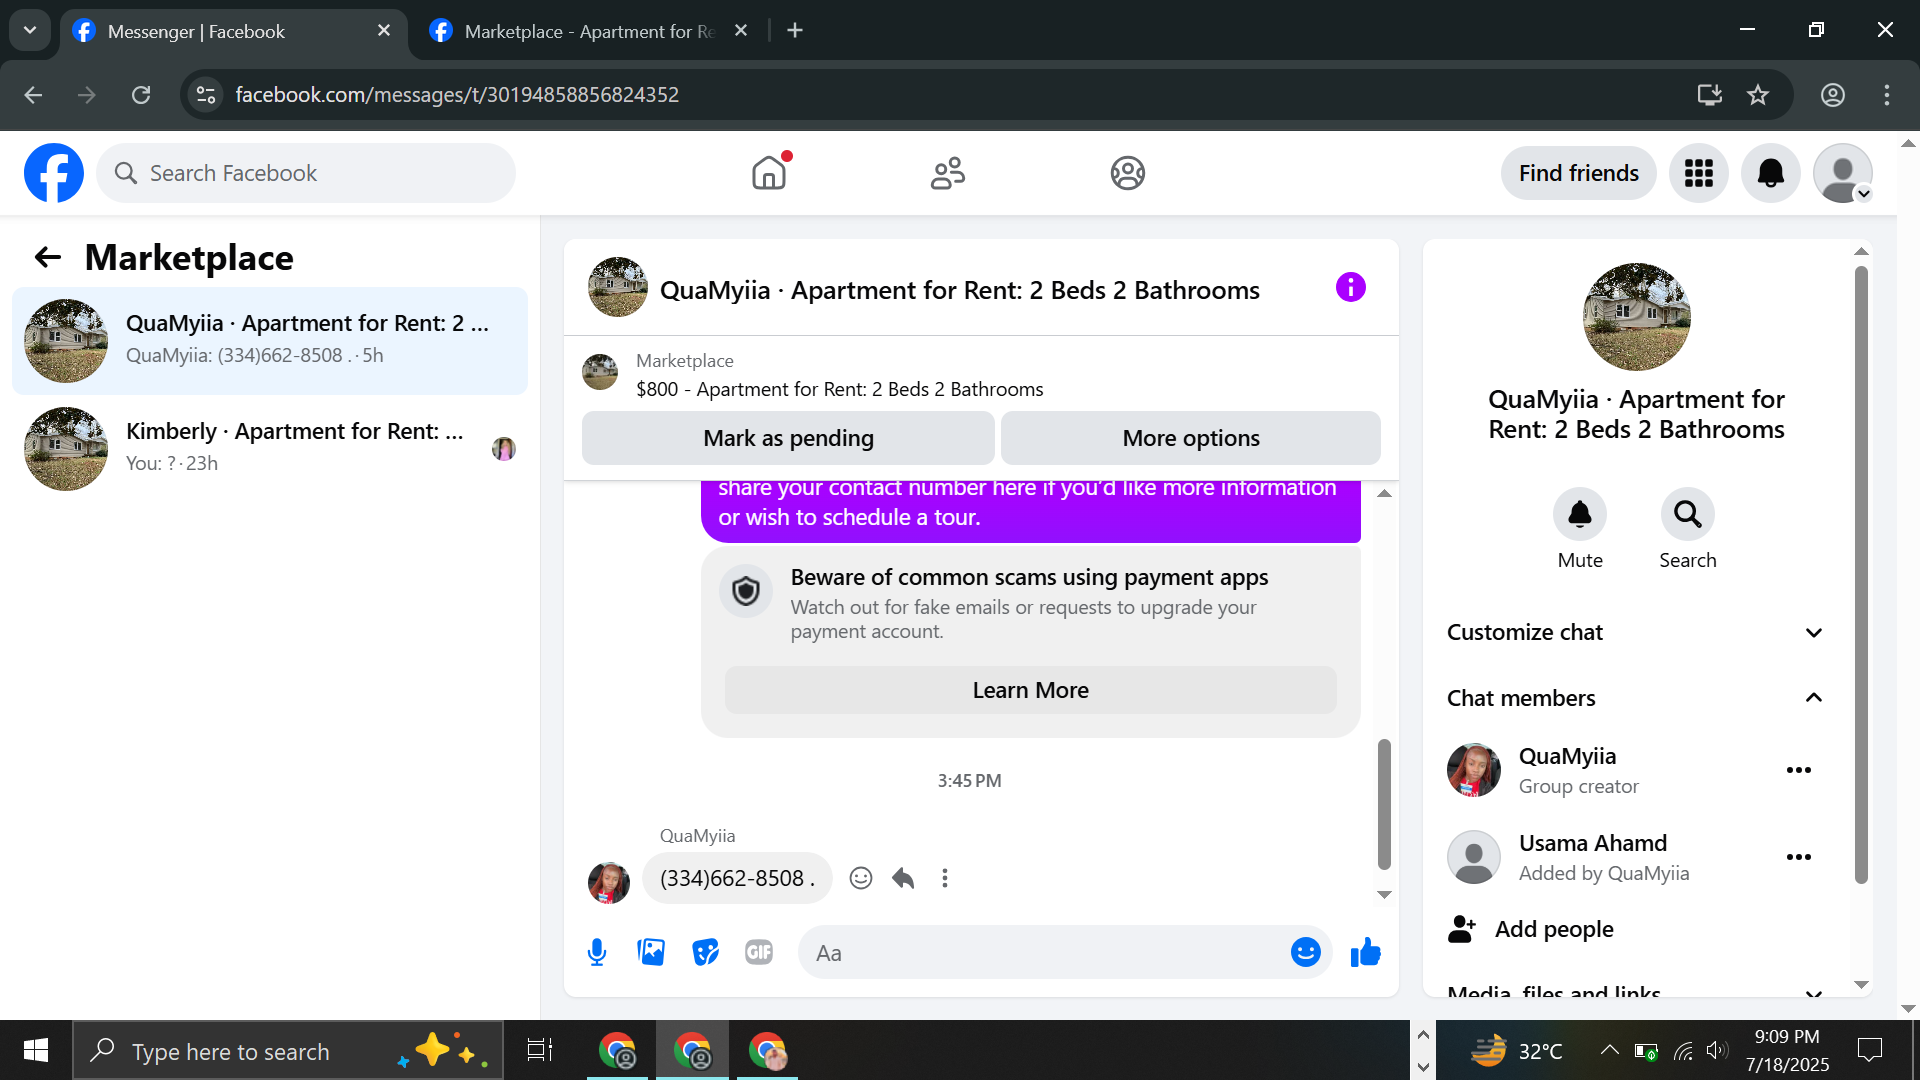This screenshot has height=1080, width=1920.
Task: Open member options for Usama Ahamd
Action: pyautogui.click(x=1799, y=857)
